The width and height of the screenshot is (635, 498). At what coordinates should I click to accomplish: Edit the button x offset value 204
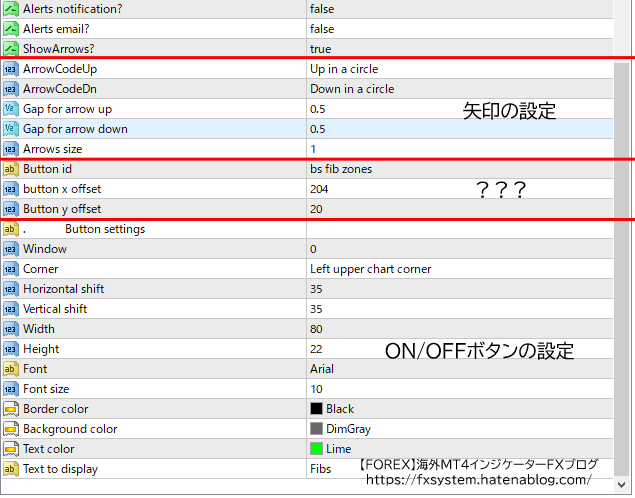click(460, 189)
